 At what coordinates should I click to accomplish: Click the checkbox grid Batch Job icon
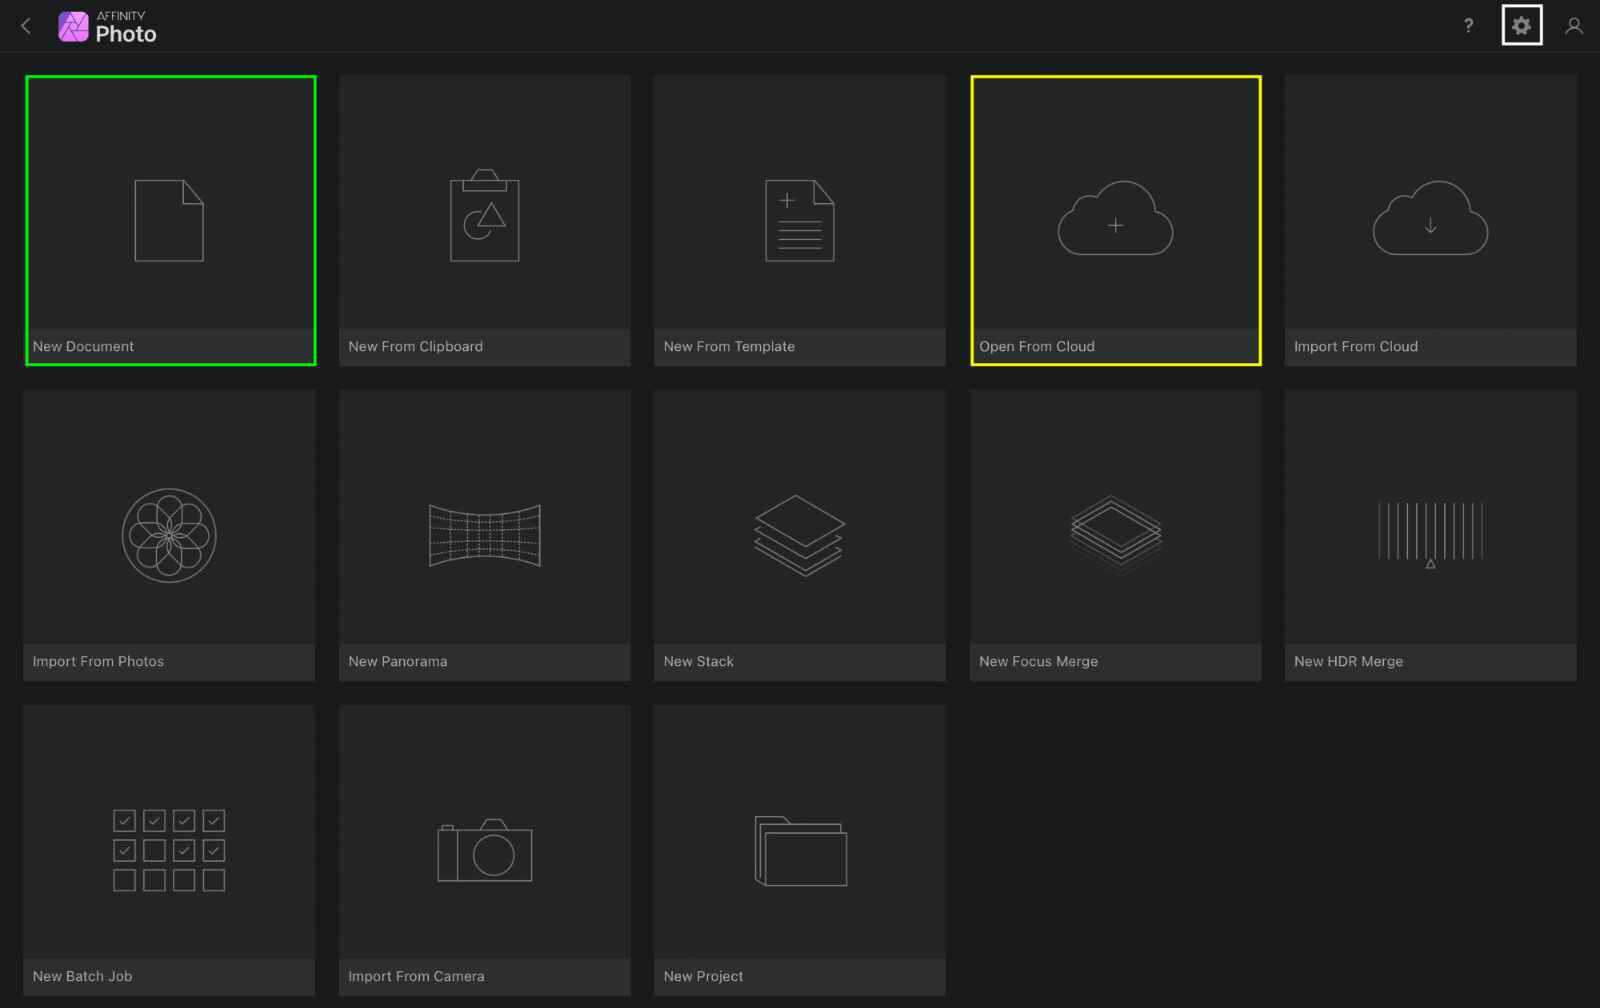pyautogui.click(x=169, y=850)
